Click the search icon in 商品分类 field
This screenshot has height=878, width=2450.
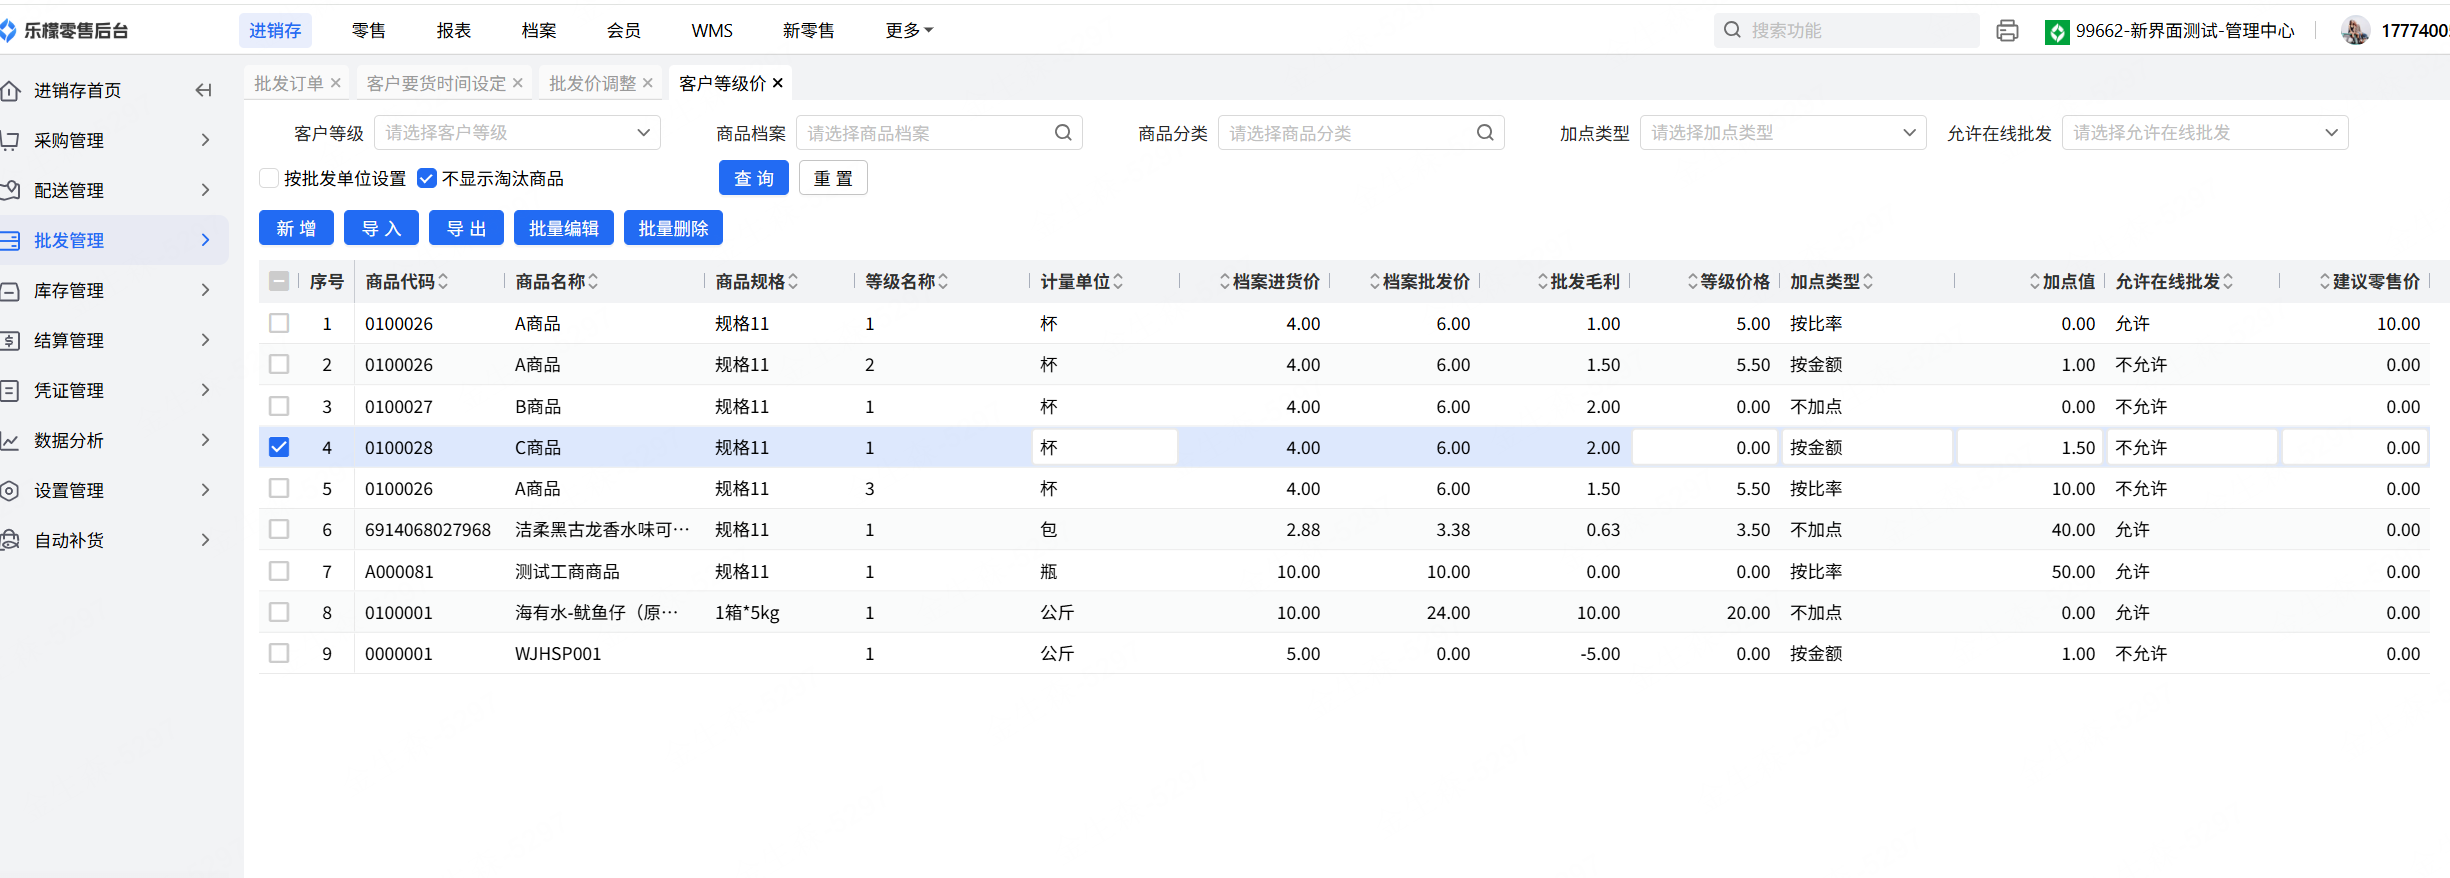tap(1485, 133)
